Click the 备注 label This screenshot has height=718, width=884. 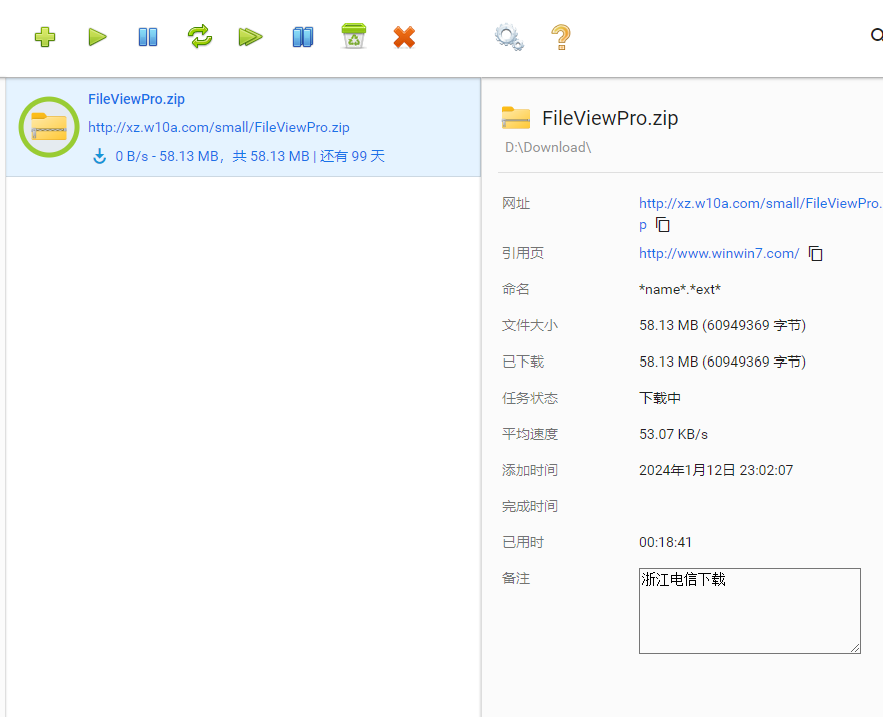pos(516,578)
